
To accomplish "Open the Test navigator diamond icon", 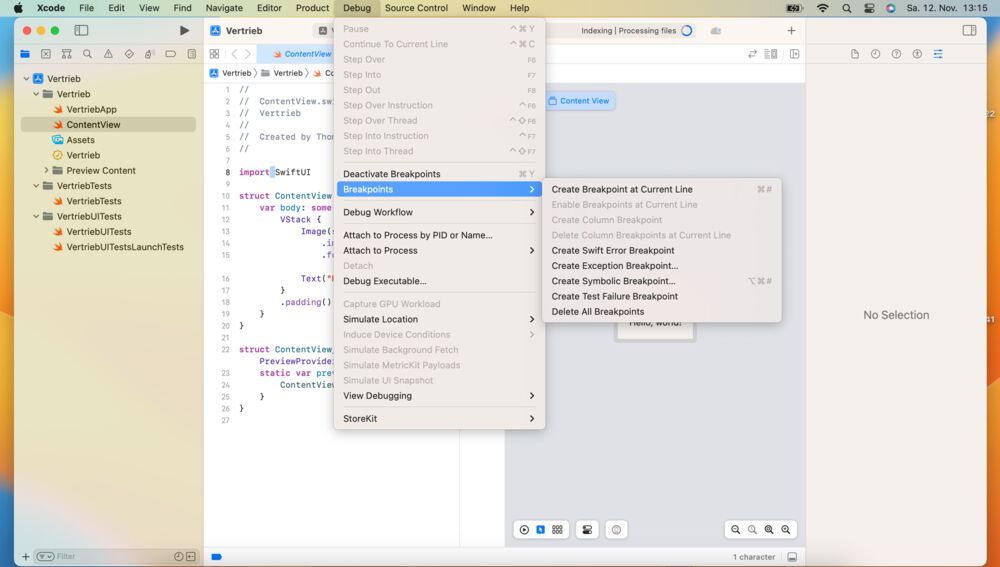I will point(129,54).
